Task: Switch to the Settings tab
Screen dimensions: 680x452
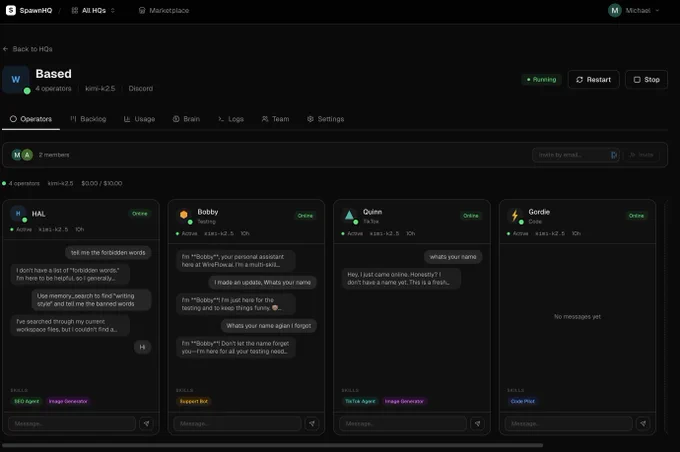Action: [325, 119]
